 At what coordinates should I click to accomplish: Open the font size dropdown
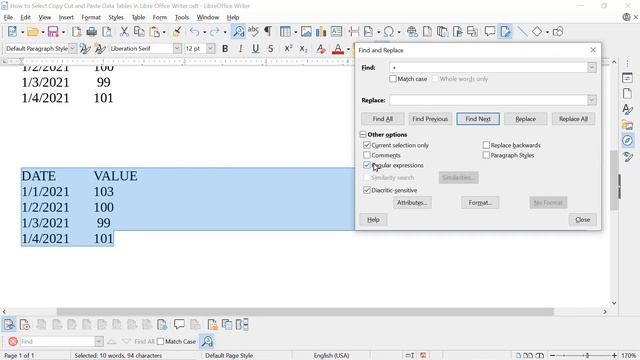[210, 49]
